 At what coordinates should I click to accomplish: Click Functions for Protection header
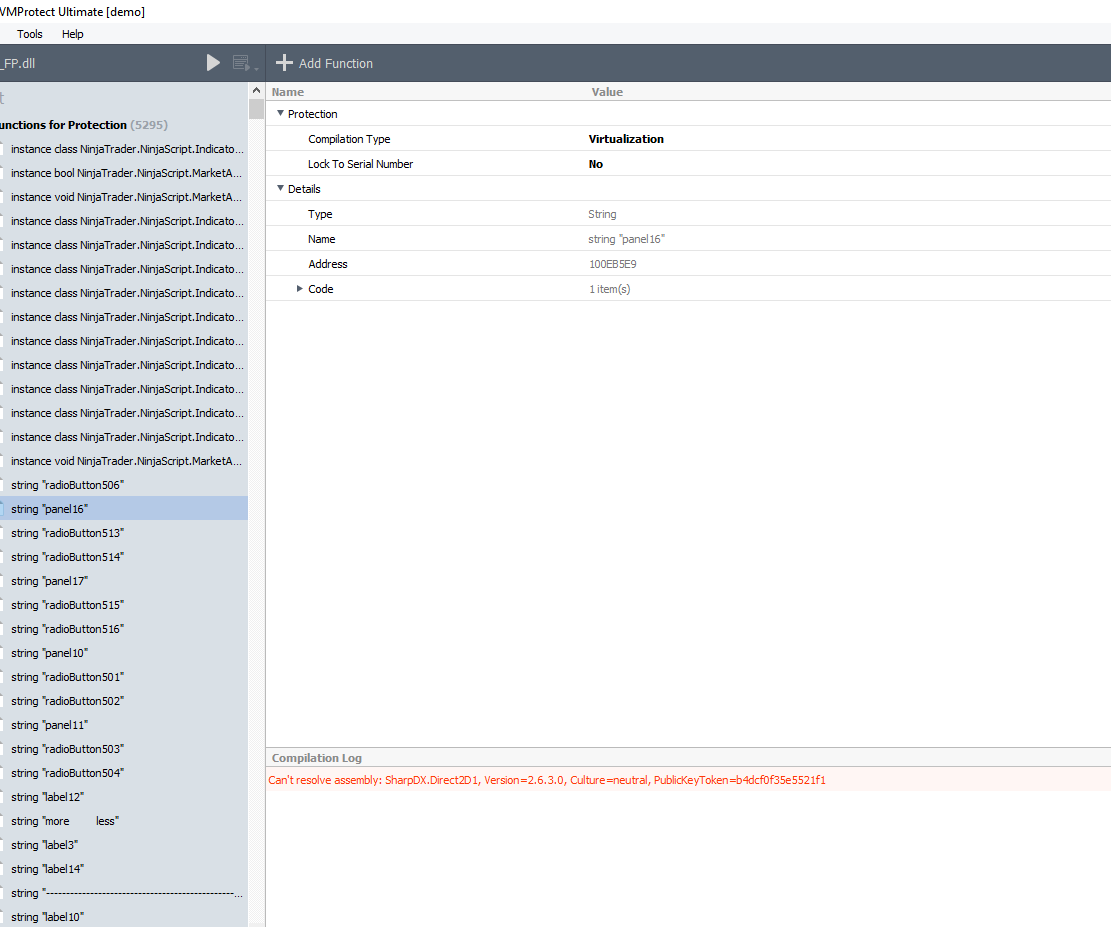click(x=64, y=125)
